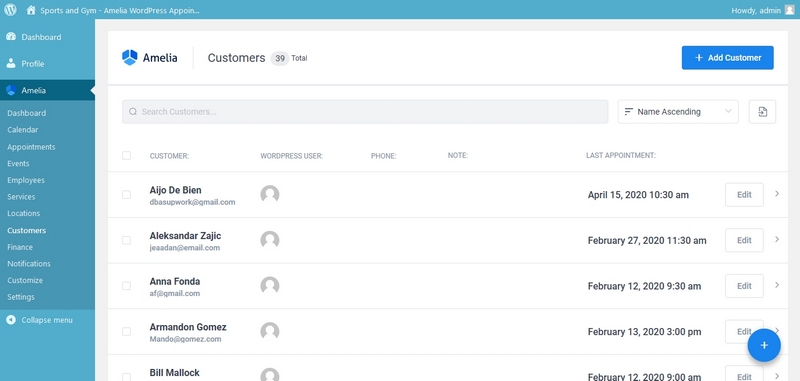800x381 pixels.
Task: Click the admin profile avatar icon
Action: (x=789, y=10)
